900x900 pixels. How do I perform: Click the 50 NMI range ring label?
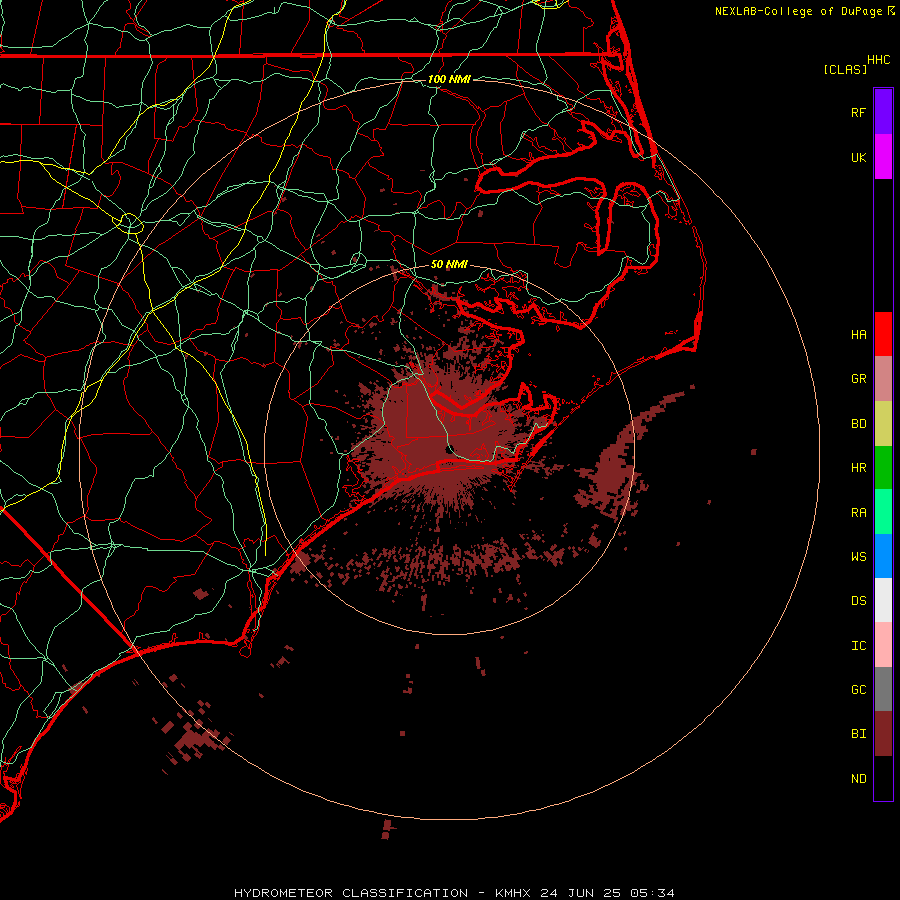(x=449, y=265)
